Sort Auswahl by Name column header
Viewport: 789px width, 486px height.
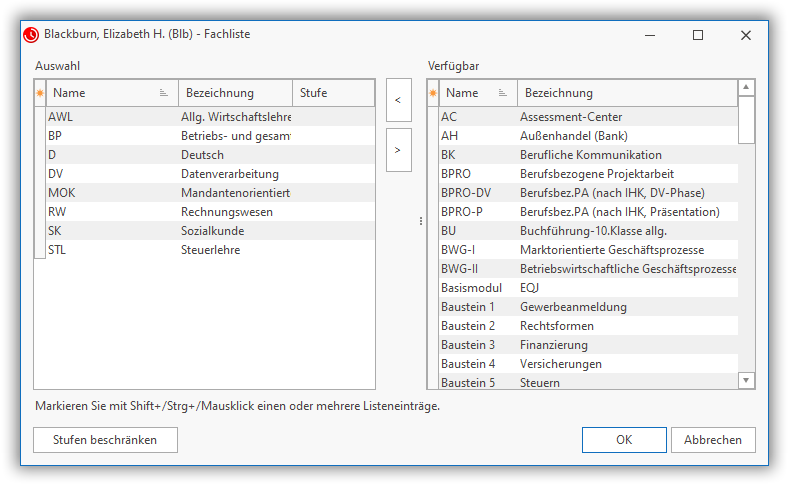112,93
